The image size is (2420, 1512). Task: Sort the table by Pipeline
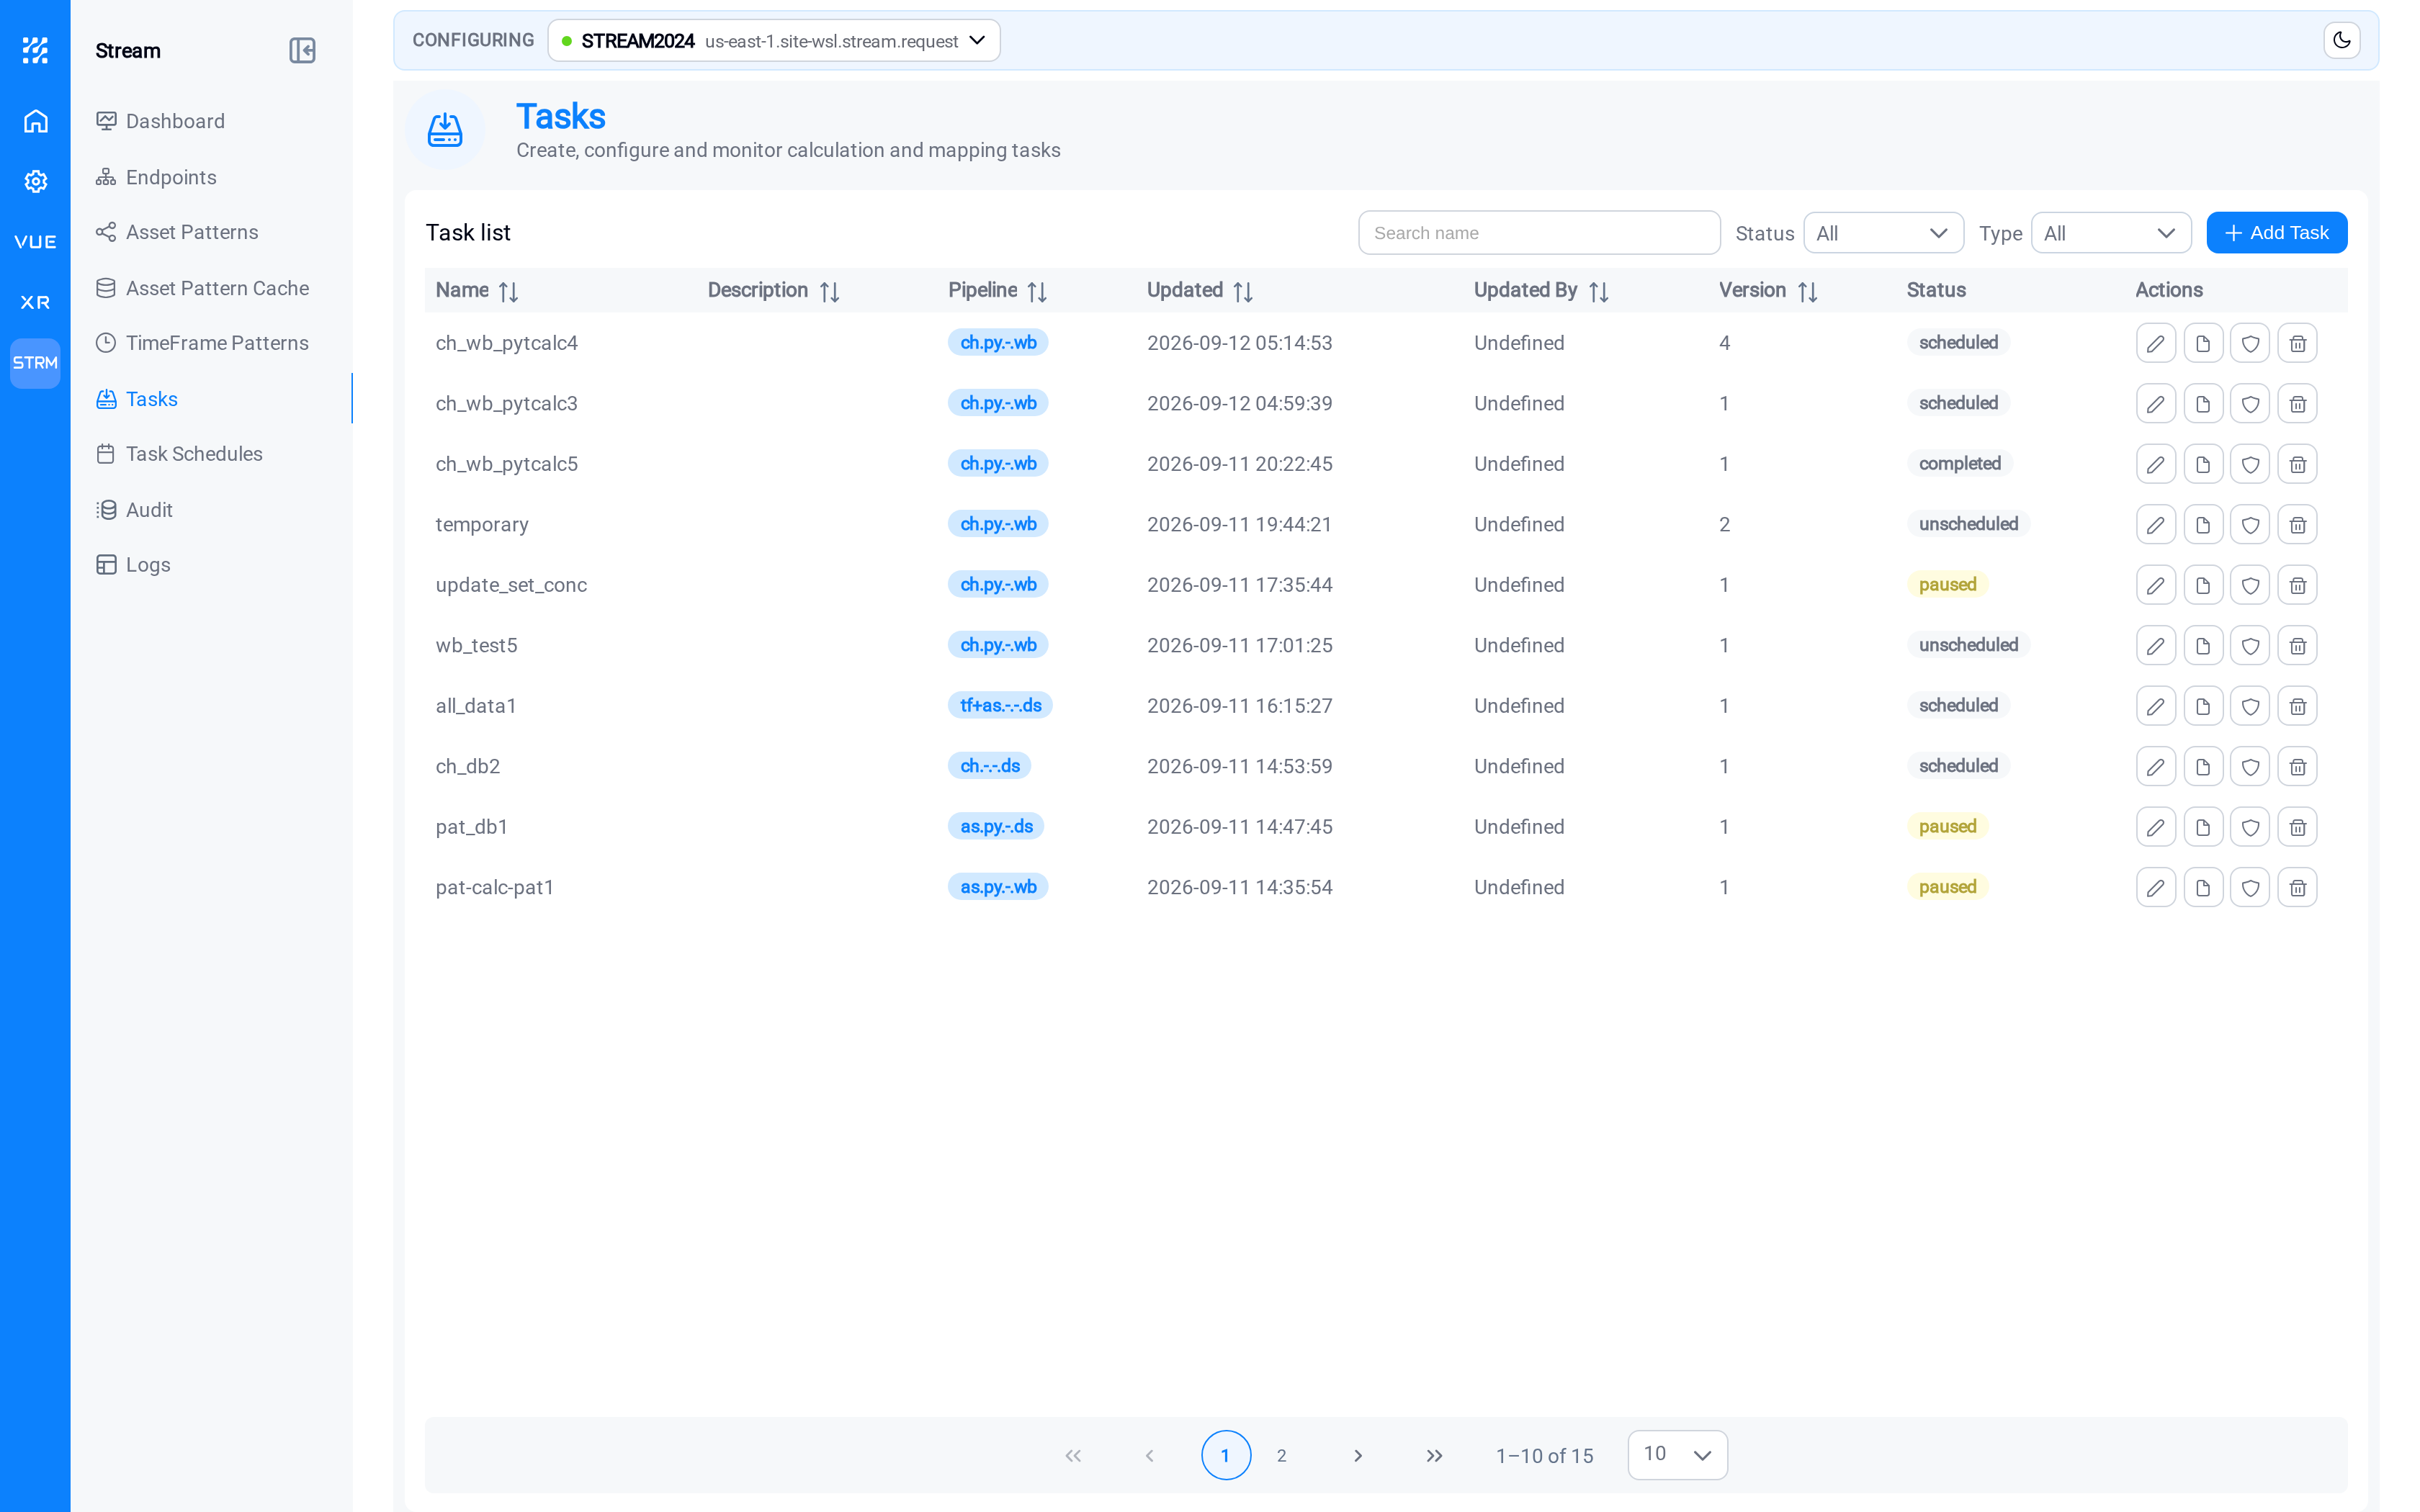[1037, 291]
